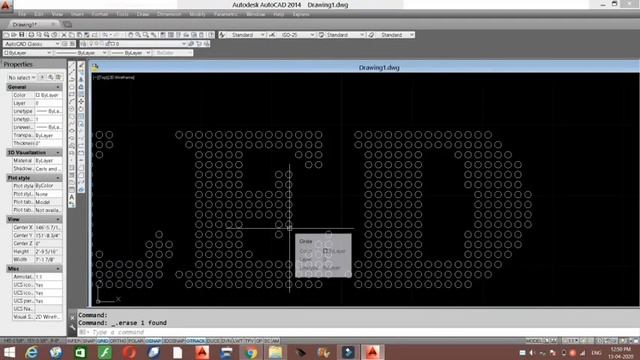Open the ISO-25 dimension style dropdown

pos(312,35)
